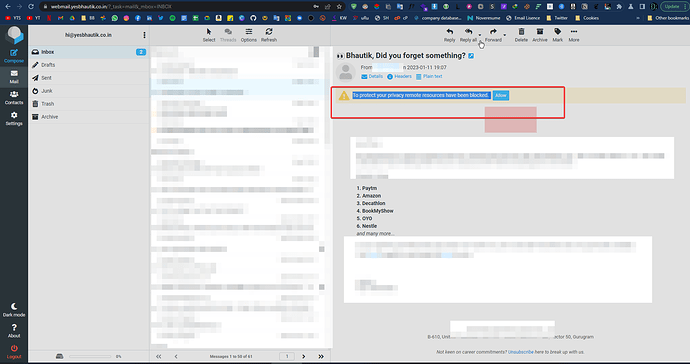Viewport: 690px width, 364px height.
Task: Open the Trash folder
Action: click(88, 104)
